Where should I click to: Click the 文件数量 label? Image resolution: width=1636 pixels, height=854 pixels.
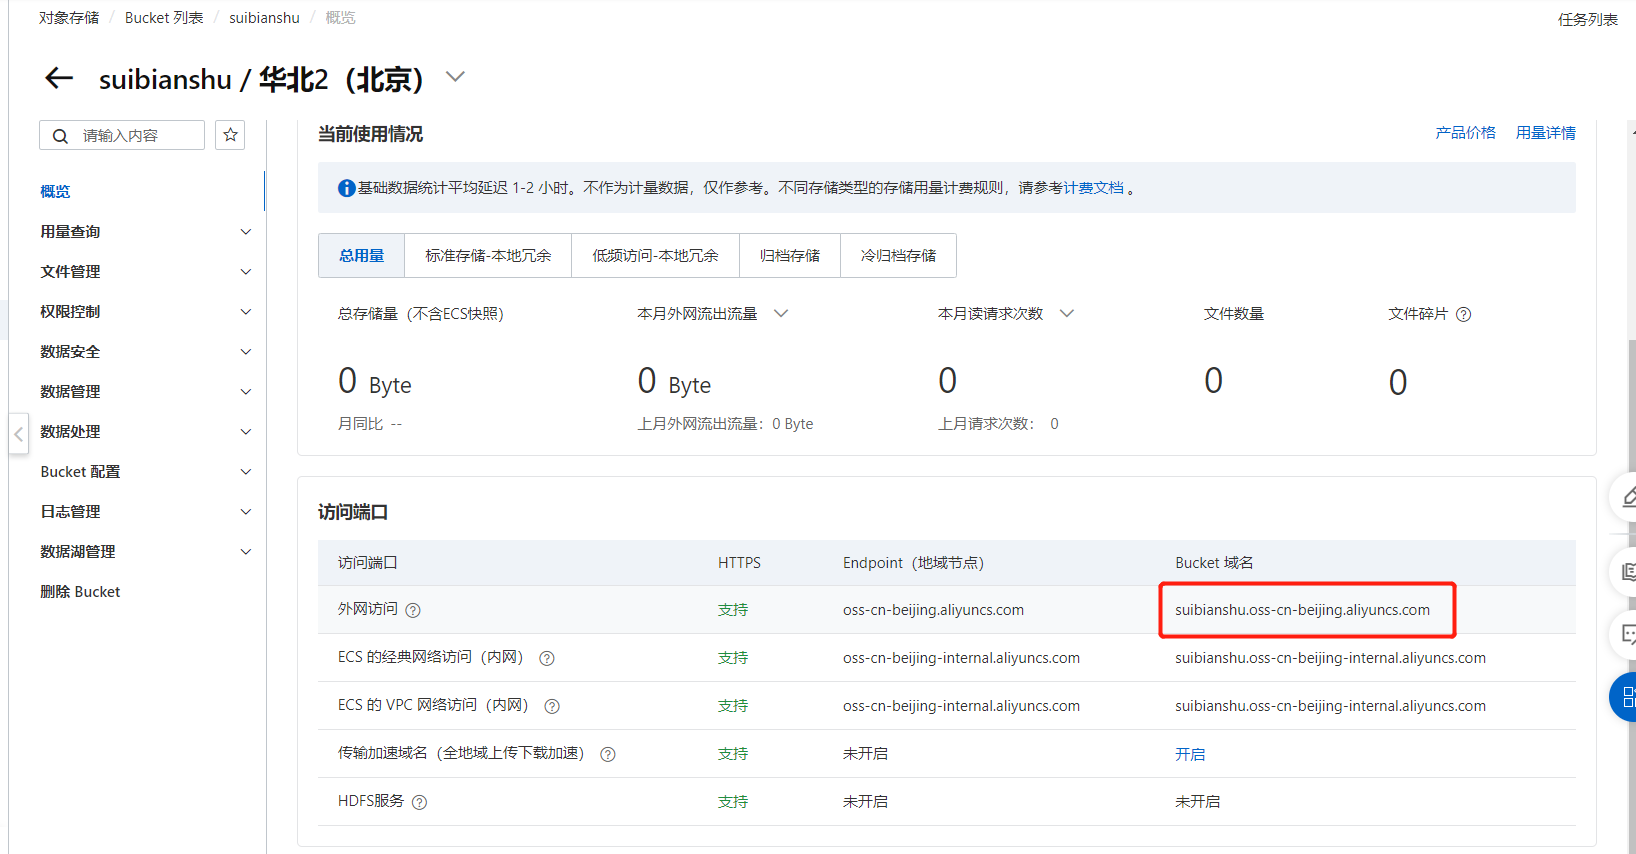pos(1234,314)
